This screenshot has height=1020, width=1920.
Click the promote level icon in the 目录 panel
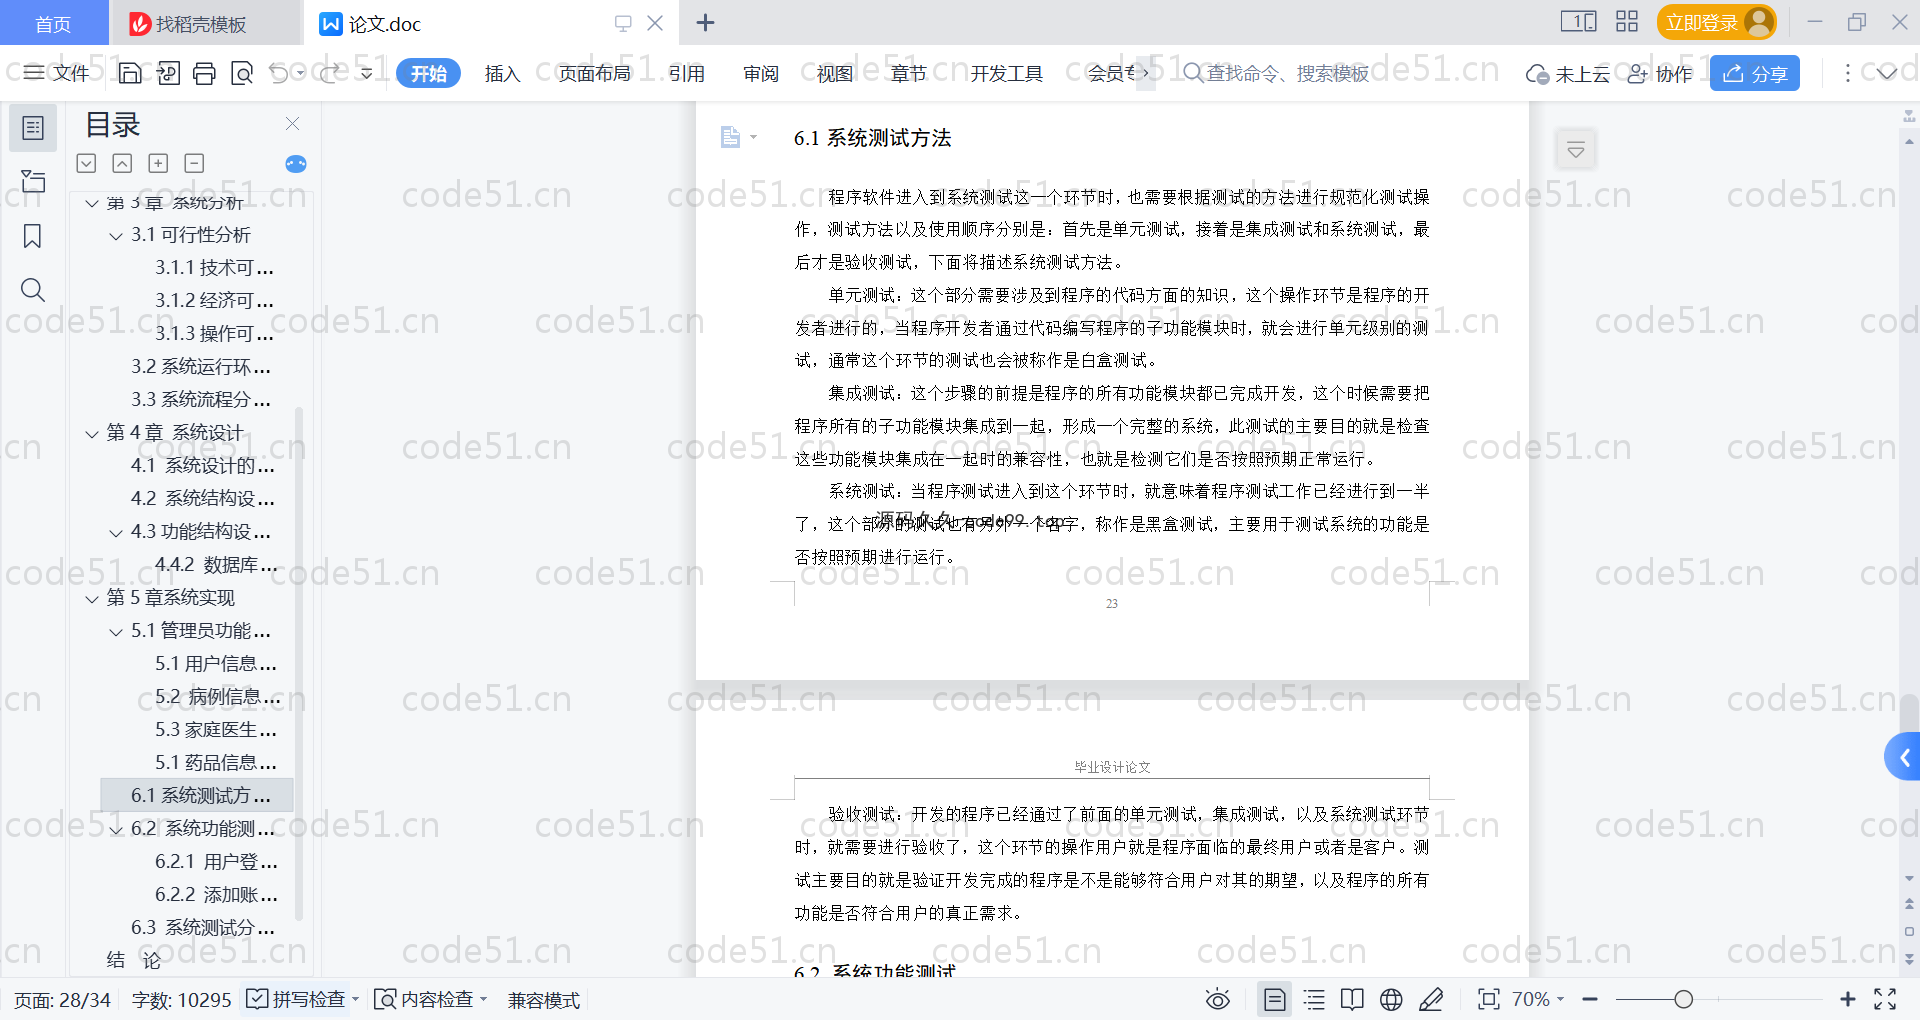click(x=122, y=163)
